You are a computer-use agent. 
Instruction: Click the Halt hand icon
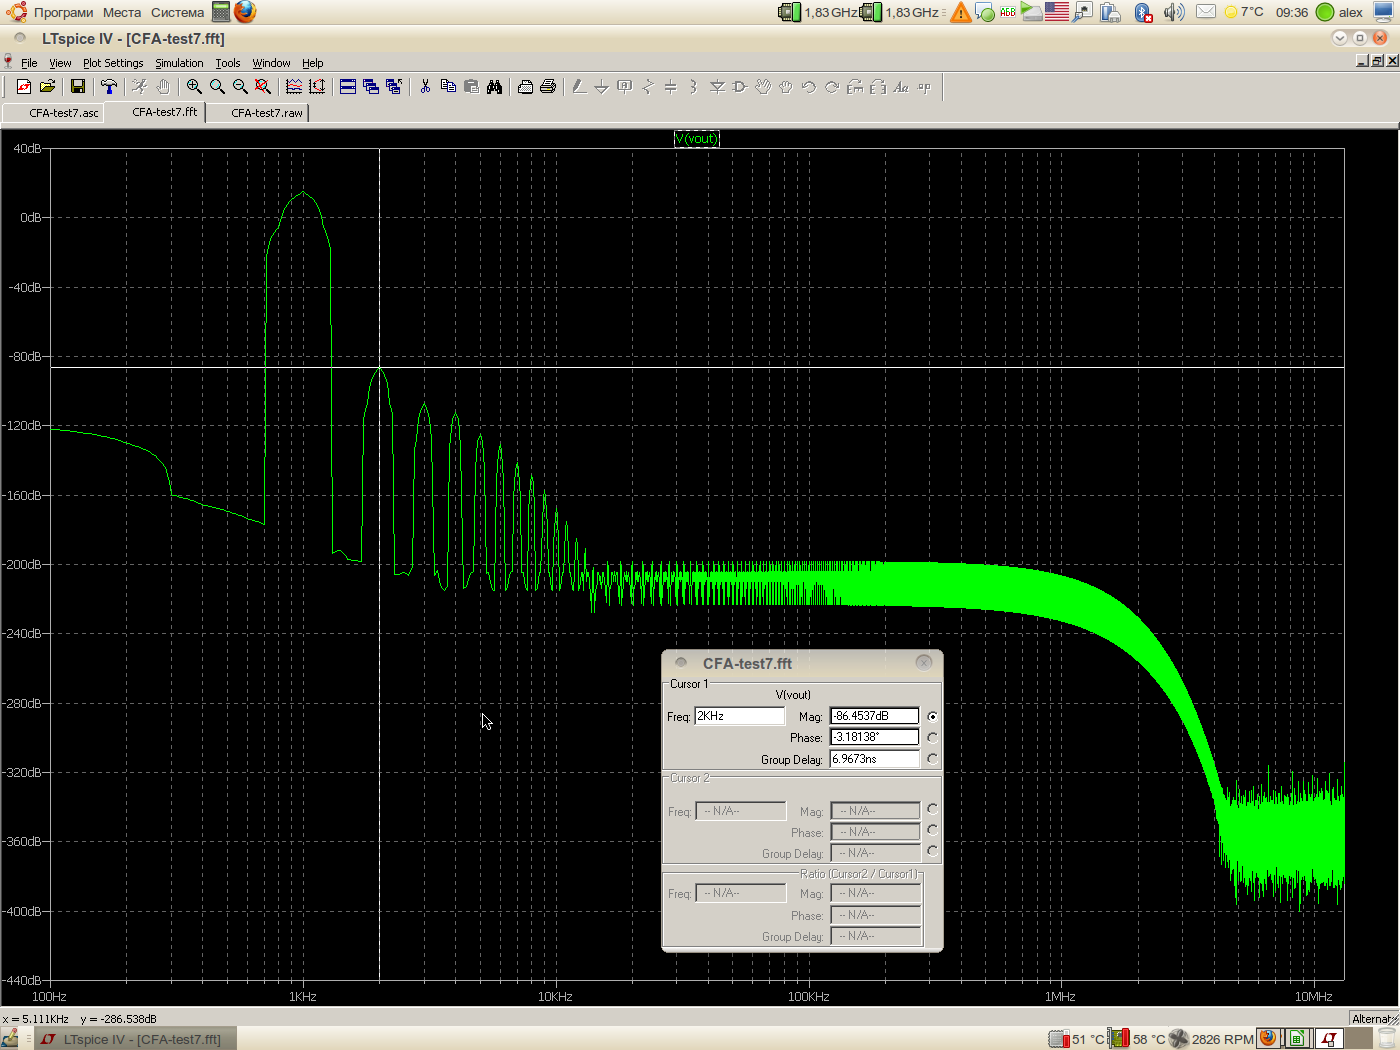tap(163, 87)
